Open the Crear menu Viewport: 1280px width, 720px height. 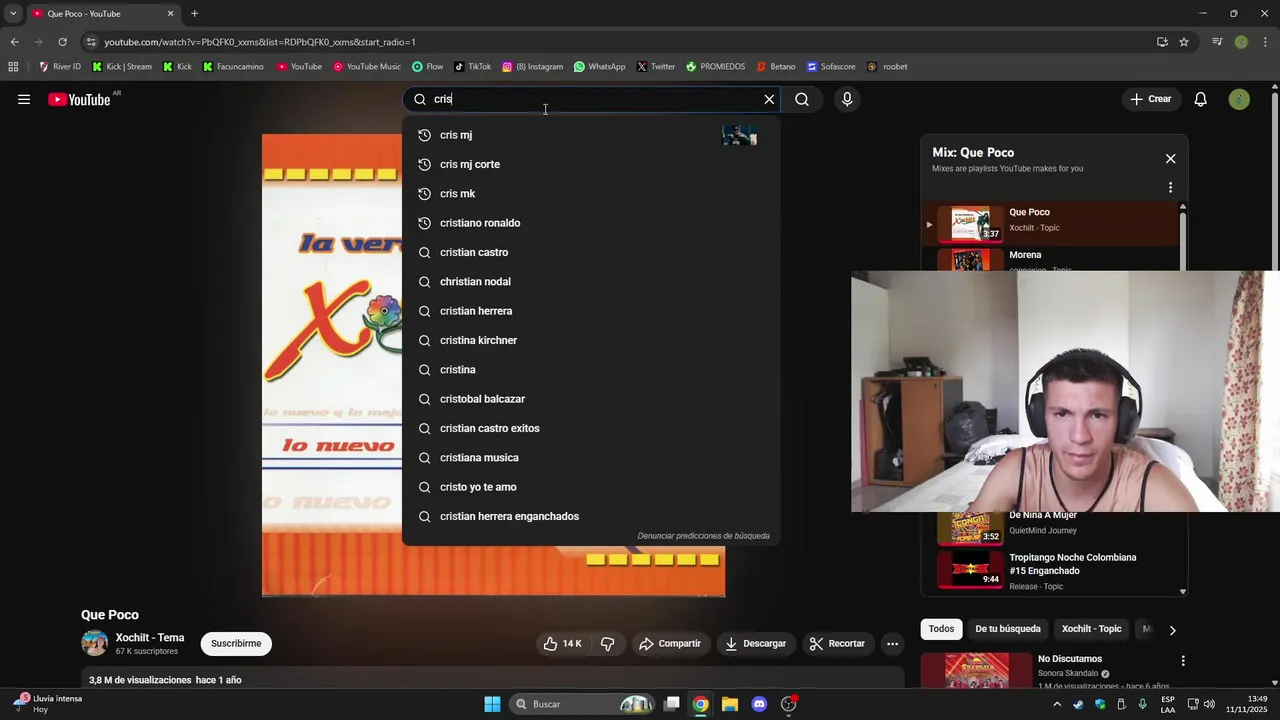(x=1150, y=99)
